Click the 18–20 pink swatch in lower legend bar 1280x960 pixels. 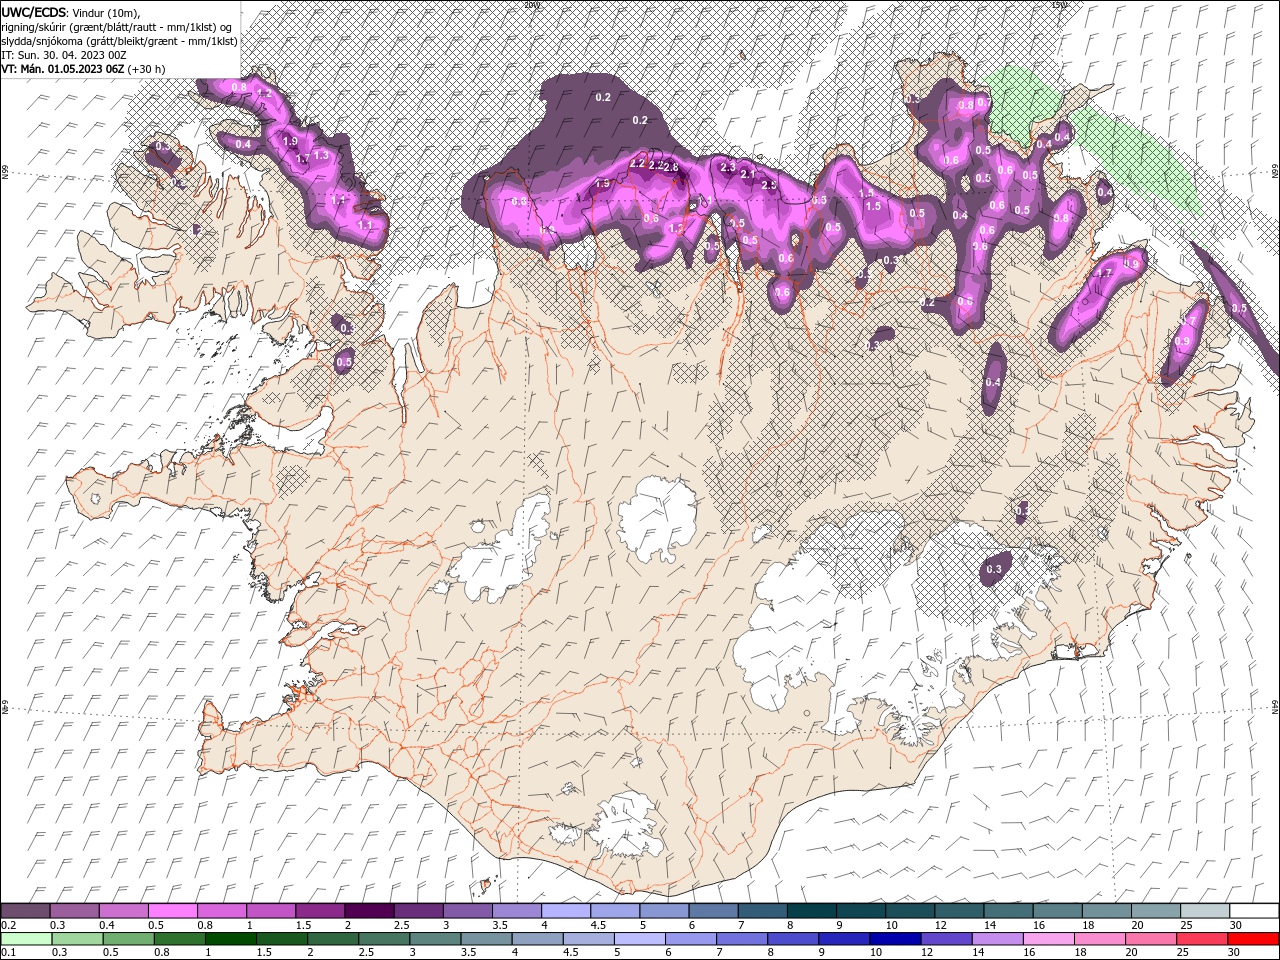[1100, 938]
